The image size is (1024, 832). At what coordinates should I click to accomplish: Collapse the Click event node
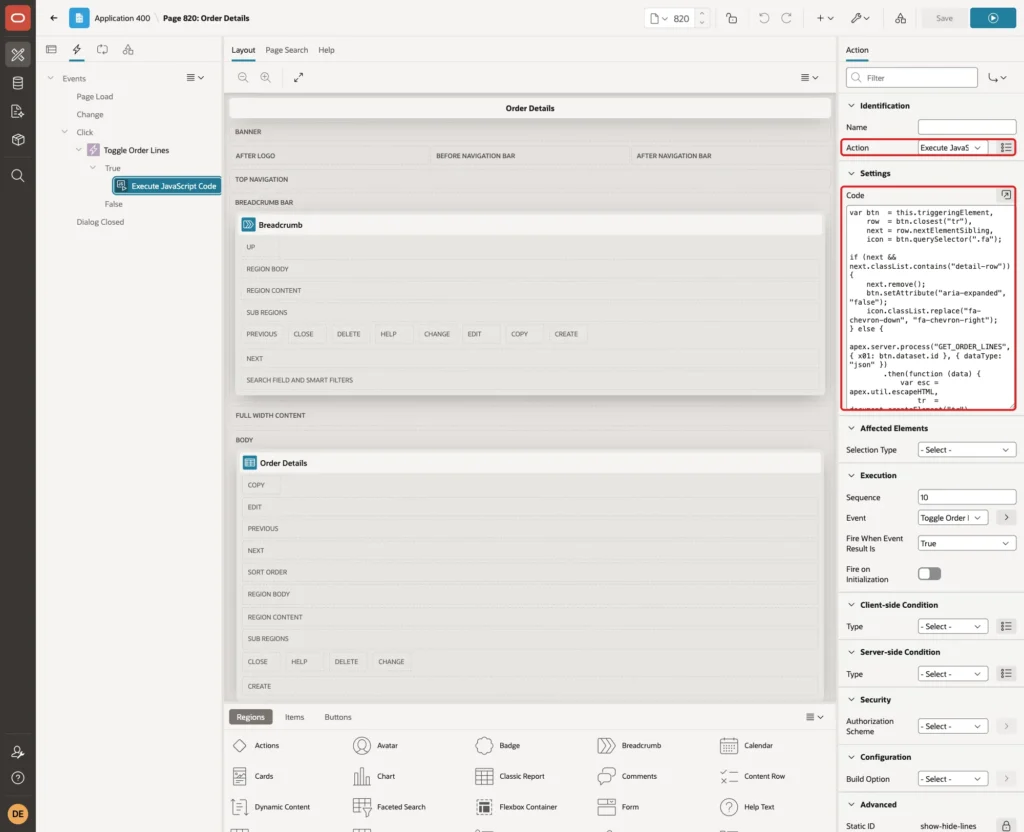coord(65,131)
